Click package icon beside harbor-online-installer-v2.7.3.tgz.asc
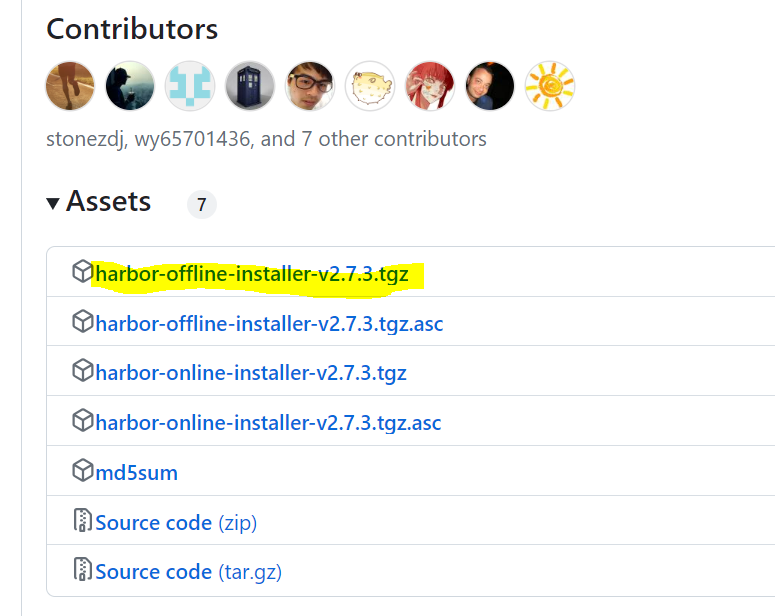This screenshot has width=775, height=616. [x=82, y=422]
